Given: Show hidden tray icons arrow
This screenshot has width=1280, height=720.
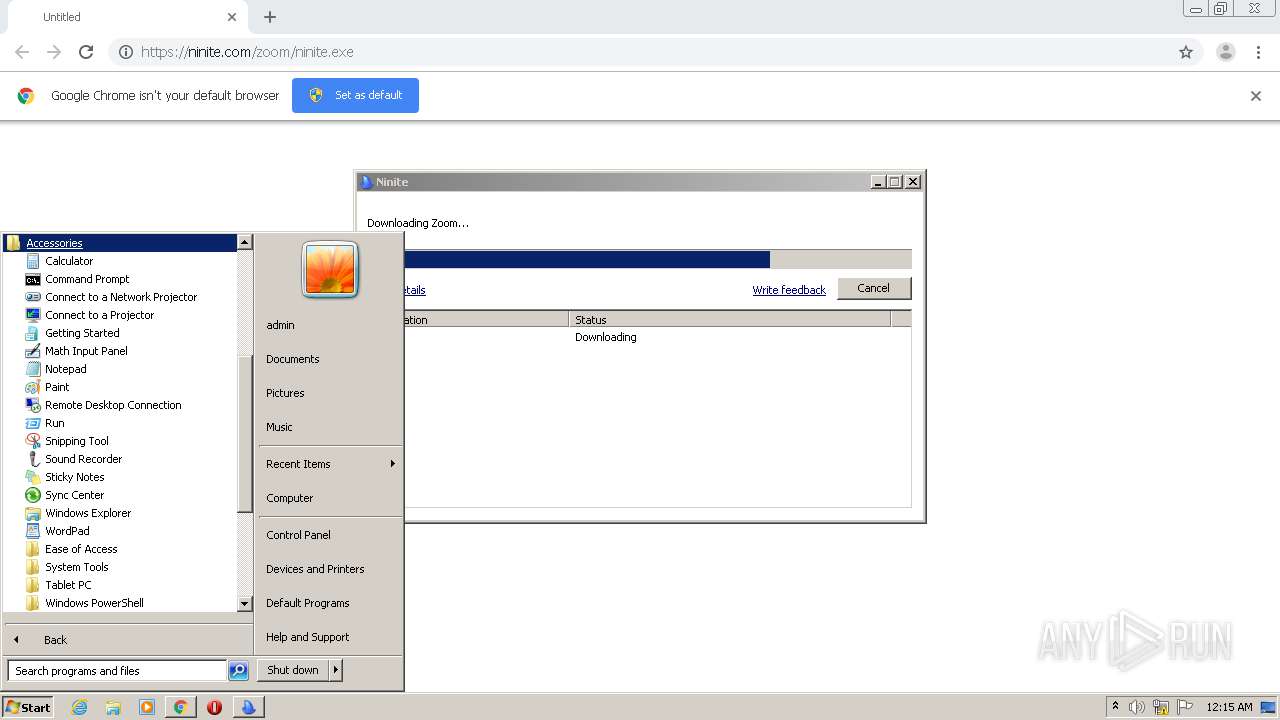Looking at the screenshot, I should (1115, 707).
